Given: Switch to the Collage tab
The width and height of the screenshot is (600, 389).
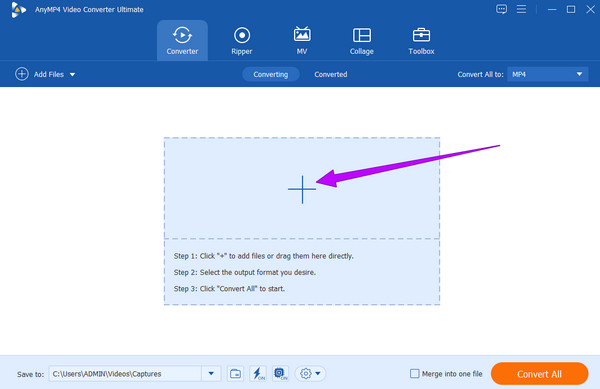Looking at the screenshot, I should tap(362, 41).
